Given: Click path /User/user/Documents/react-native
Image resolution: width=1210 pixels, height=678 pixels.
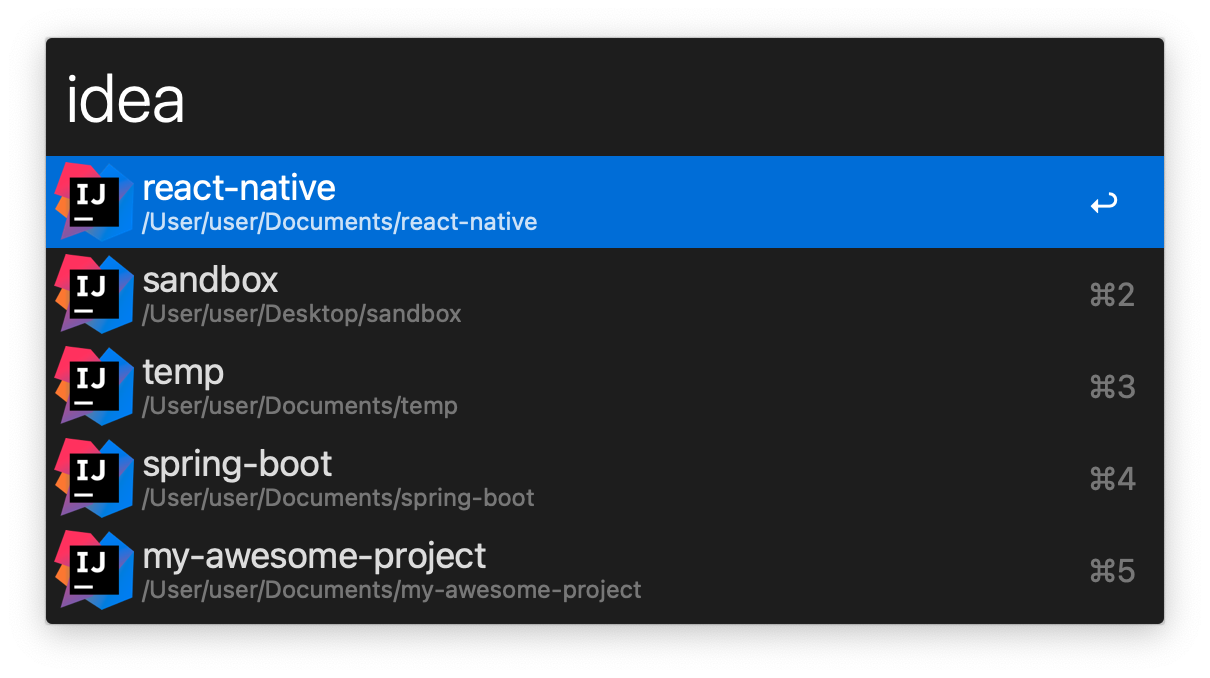Looking at the screenshot, I should tap(340, 222).
